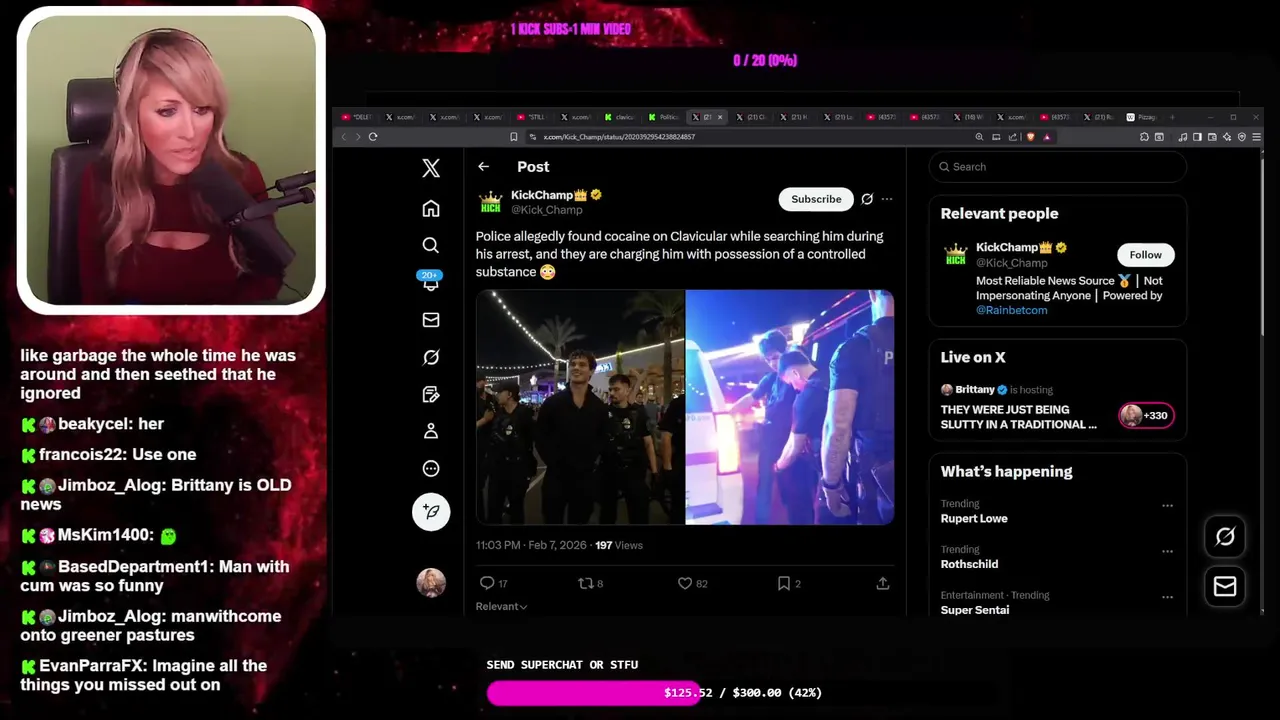The height and width of the screenshot is (720, 1280).
Task: Open Leo AI sparkle icon in toolbar
Action: [1227, 137]
